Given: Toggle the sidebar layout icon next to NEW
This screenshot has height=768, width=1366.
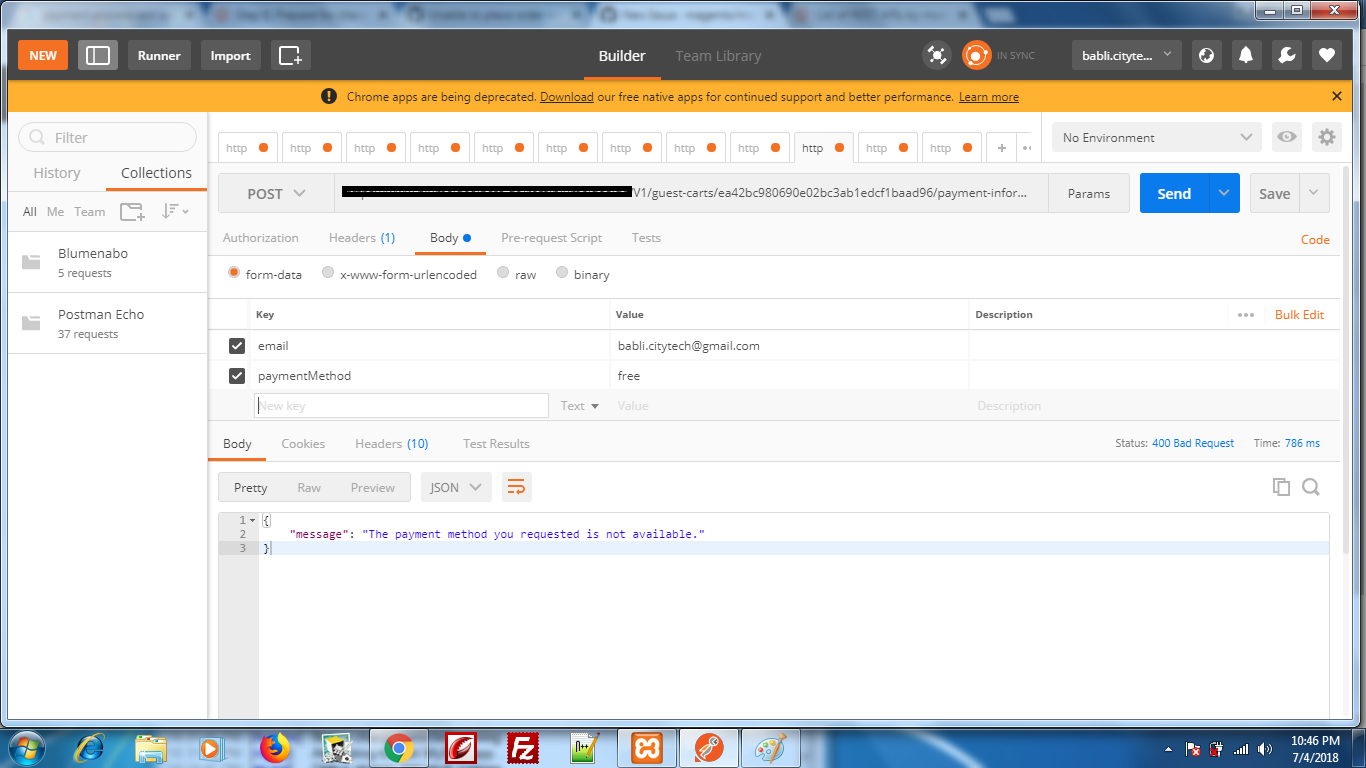Looking at the screenshot, I should tap(97, 55).
